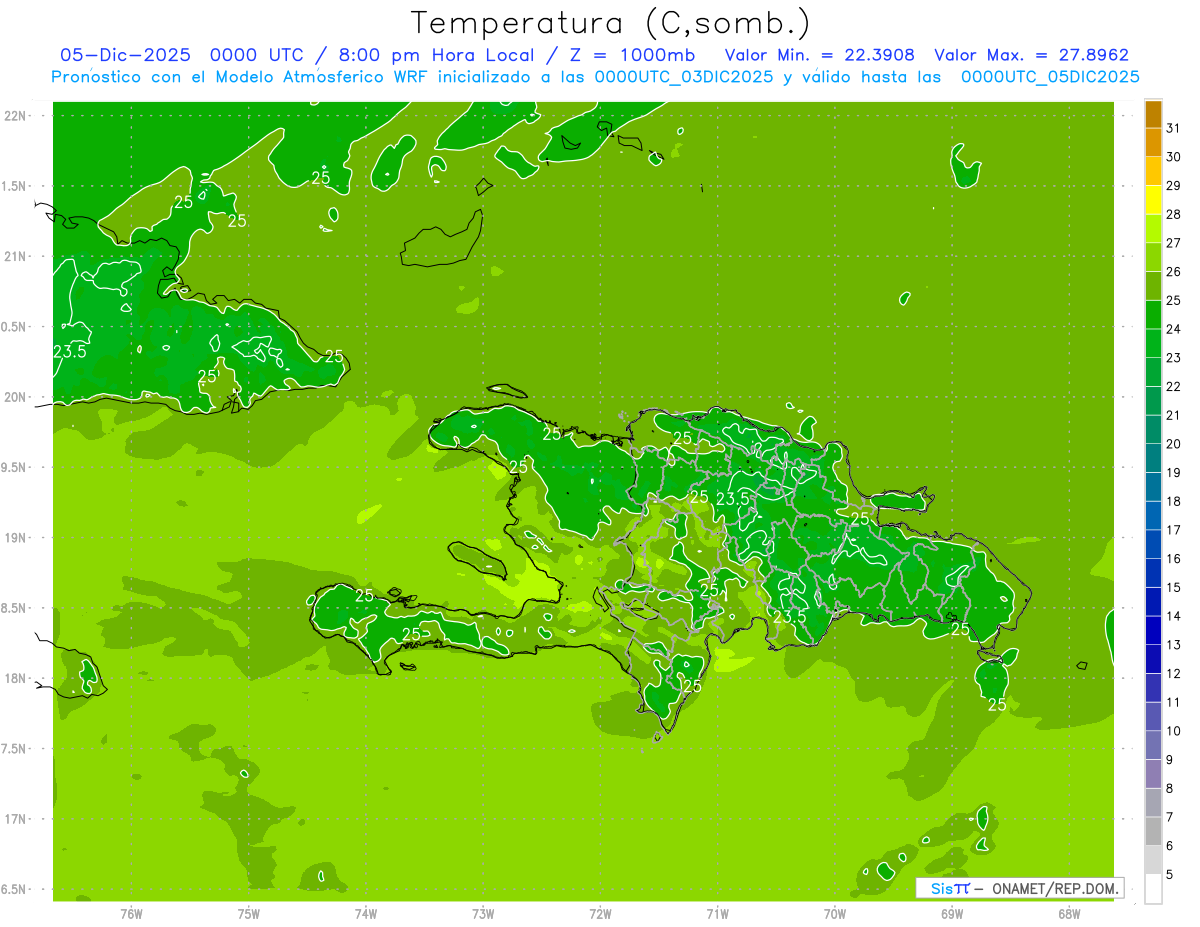This screenshot has width=1200, height=927.
Task: Click the blue "SisPi" logo text
Action: tap(949, 888)
